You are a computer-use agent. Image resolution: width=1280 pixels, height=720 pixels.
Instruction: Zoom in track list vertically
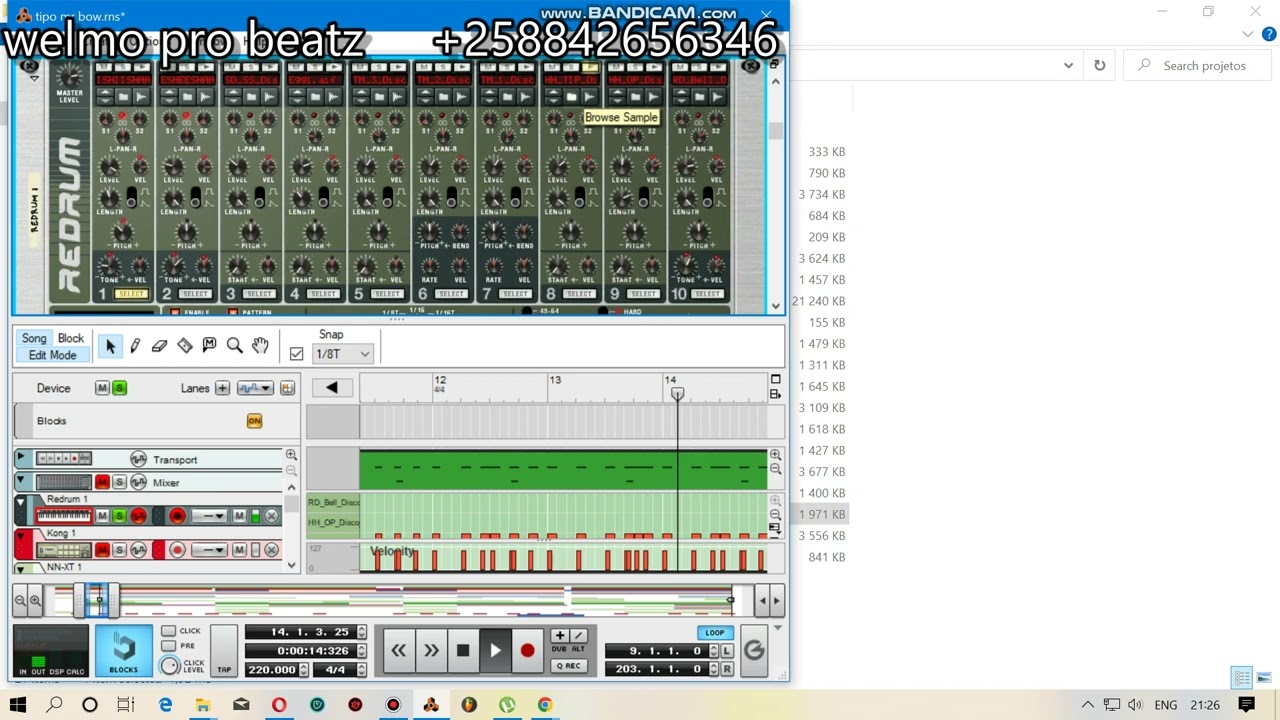[x=291, y=455]
